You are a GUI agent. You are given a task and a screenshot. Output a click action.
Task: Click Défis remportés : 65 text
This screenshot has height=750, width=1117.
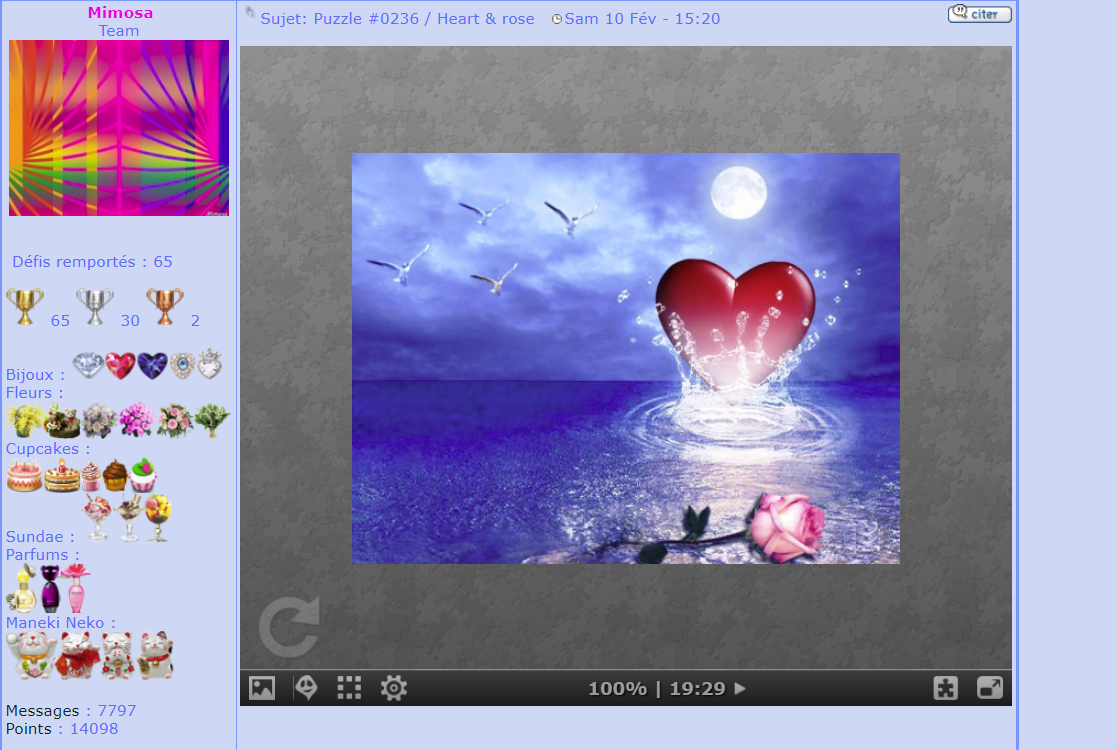92,261
